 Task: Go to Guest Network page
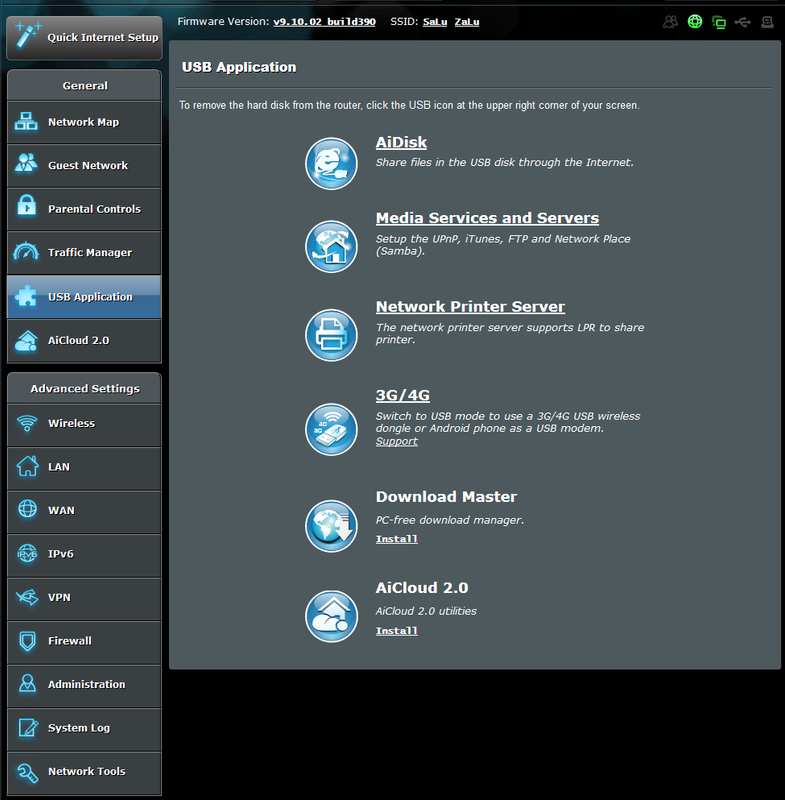84,166
